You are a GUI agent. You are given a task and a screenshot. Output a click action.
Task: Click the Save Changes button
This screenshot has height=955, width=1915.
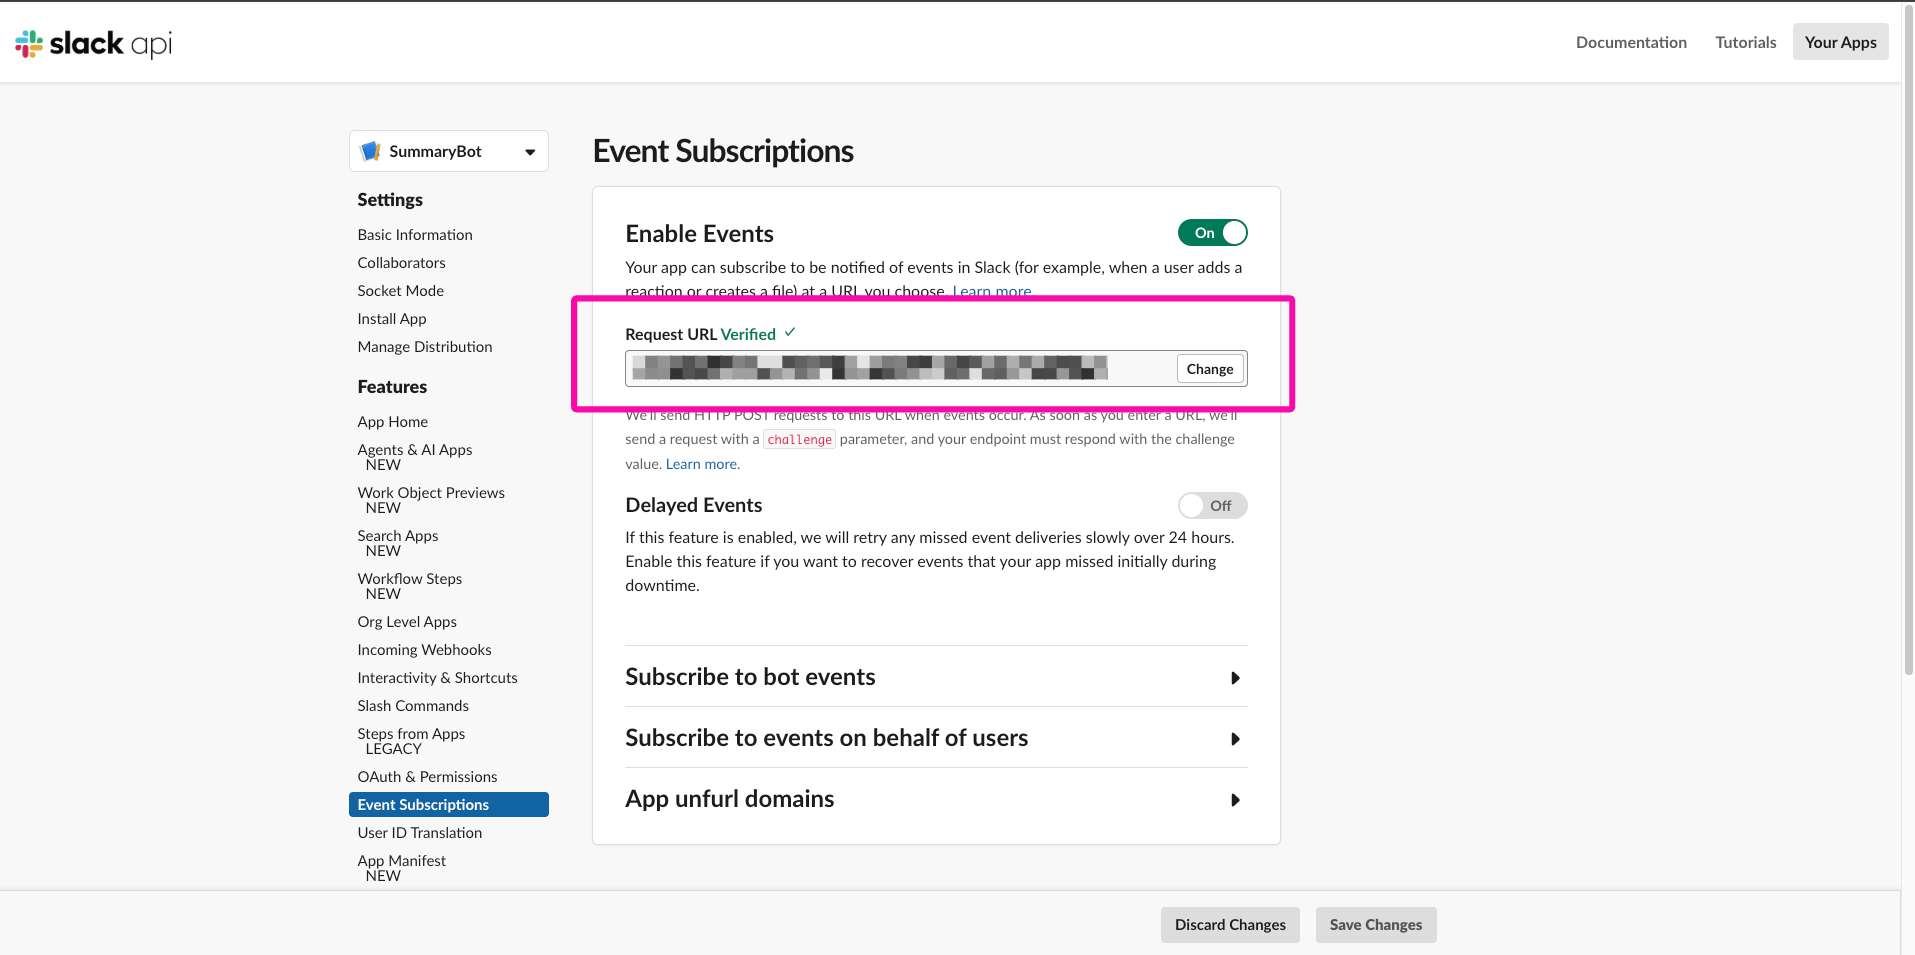coord(1375,925)
